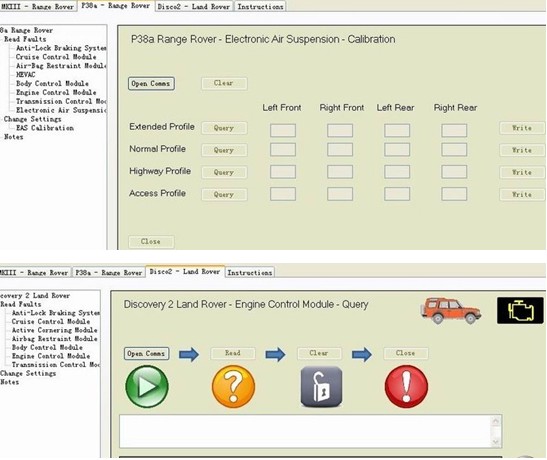
Task: Select Notes in the P38a tree
Action: coord(14,137)
